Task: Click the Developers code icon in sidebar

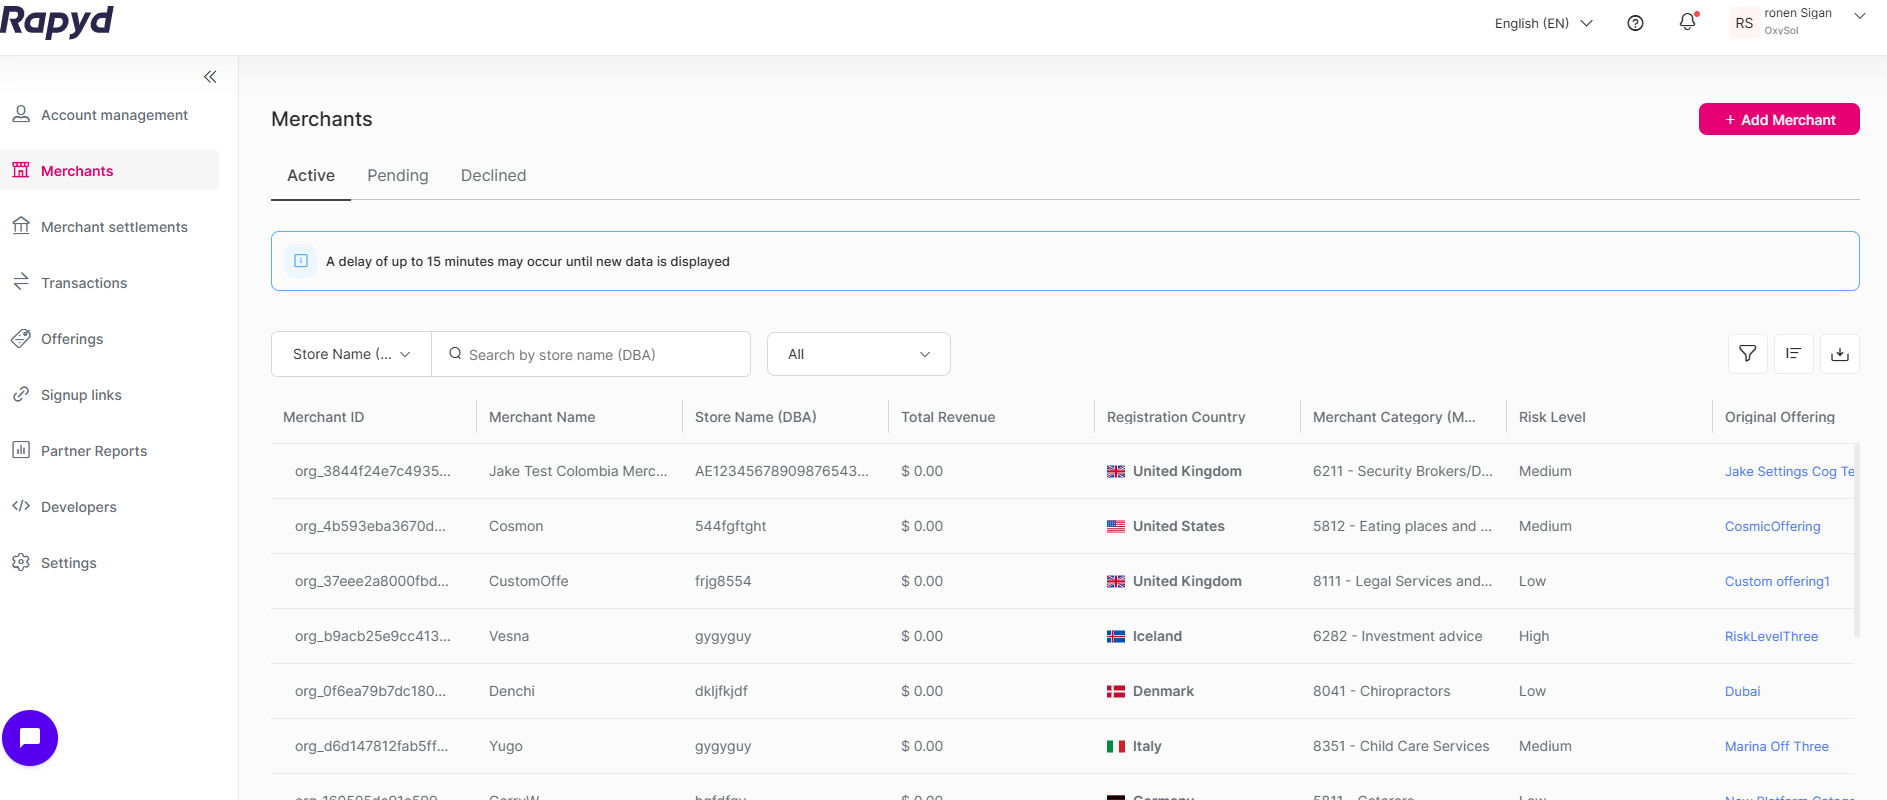Action: click(x=21, y=506)
